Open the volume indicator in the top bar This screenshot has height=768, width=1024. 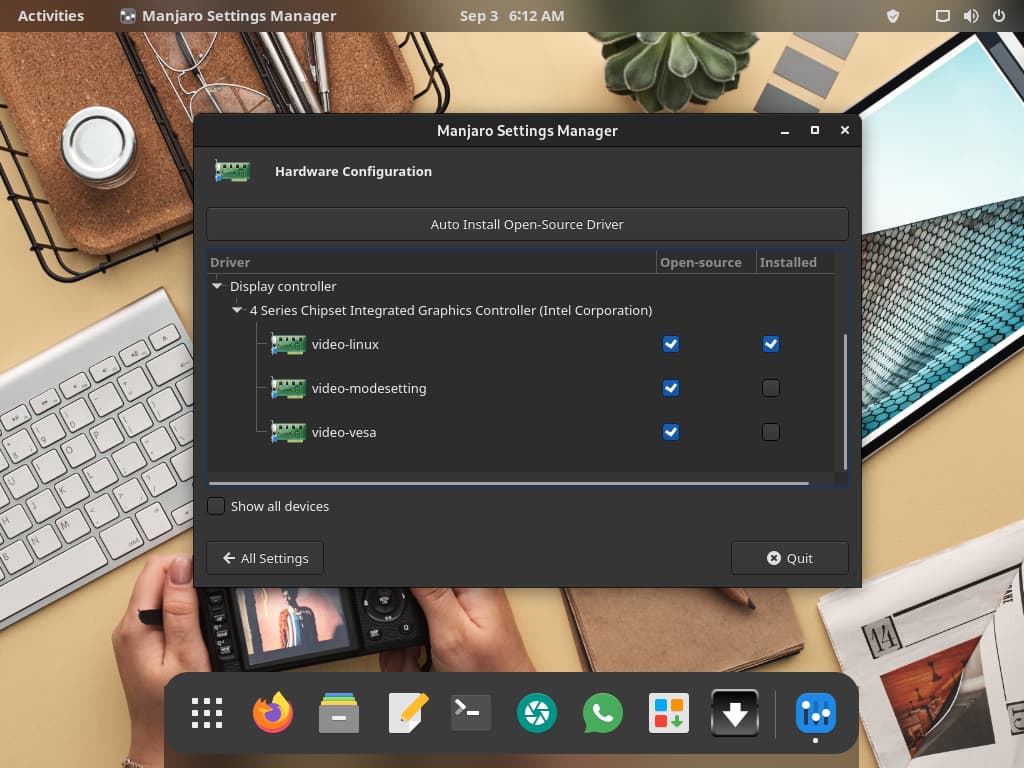click(970, 16)
